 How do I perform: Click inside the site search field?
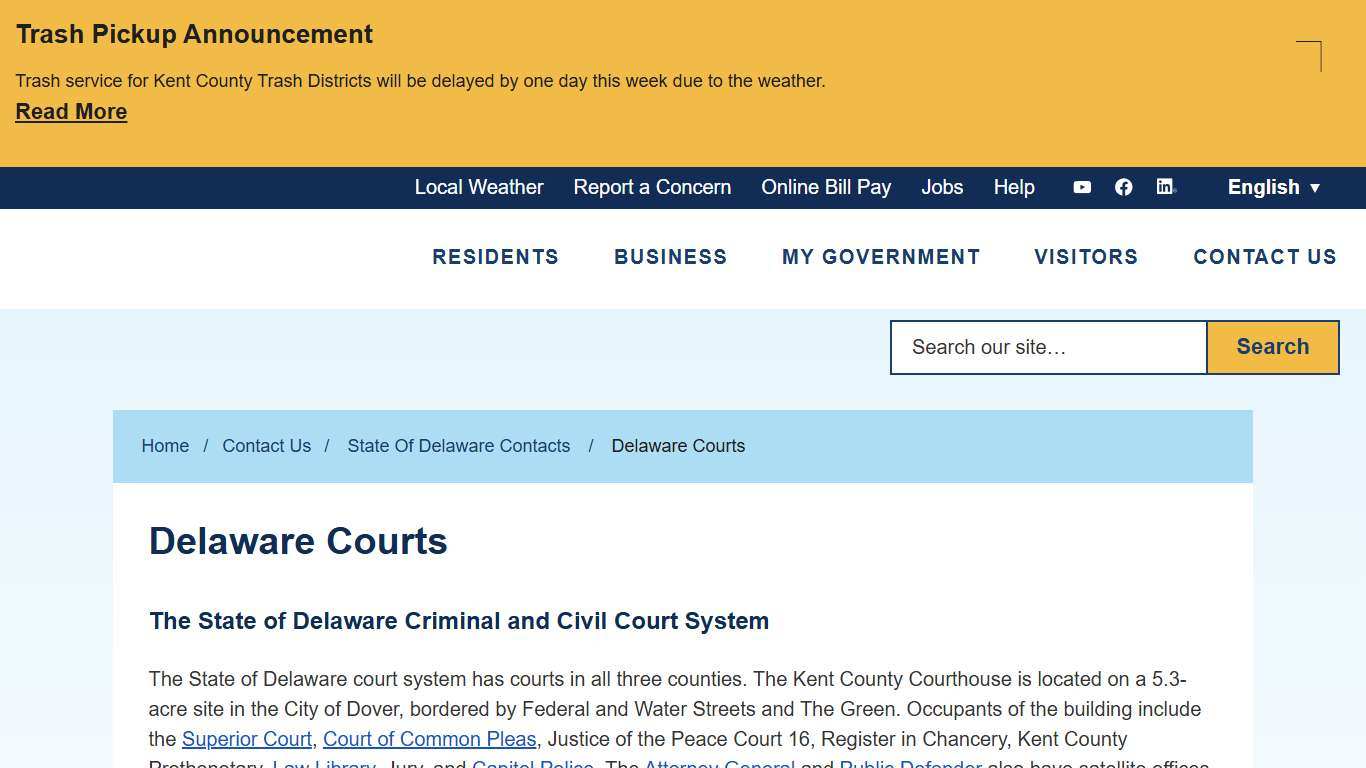point(1047,347)
